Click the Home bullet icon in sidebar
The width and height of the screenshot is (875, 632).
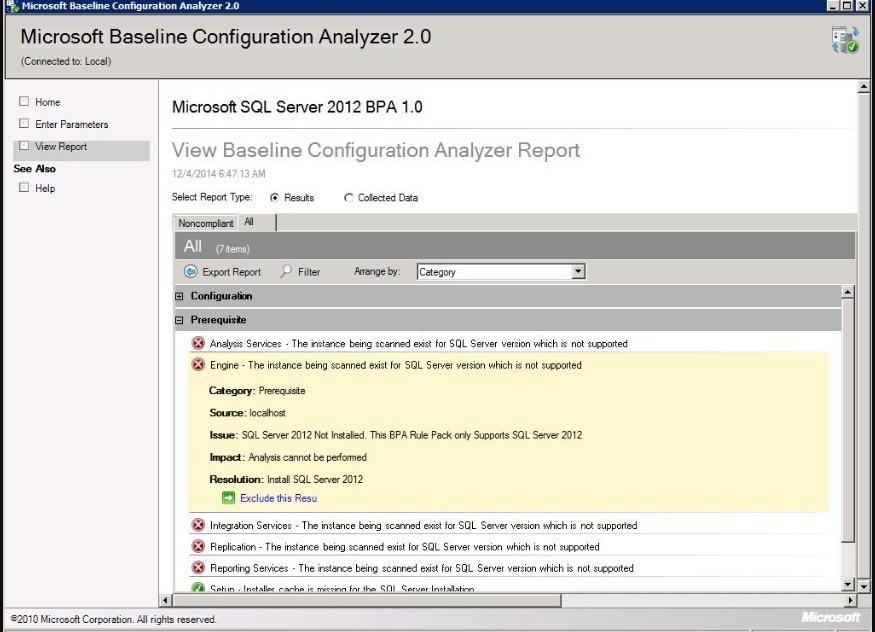tap(23, 101)
